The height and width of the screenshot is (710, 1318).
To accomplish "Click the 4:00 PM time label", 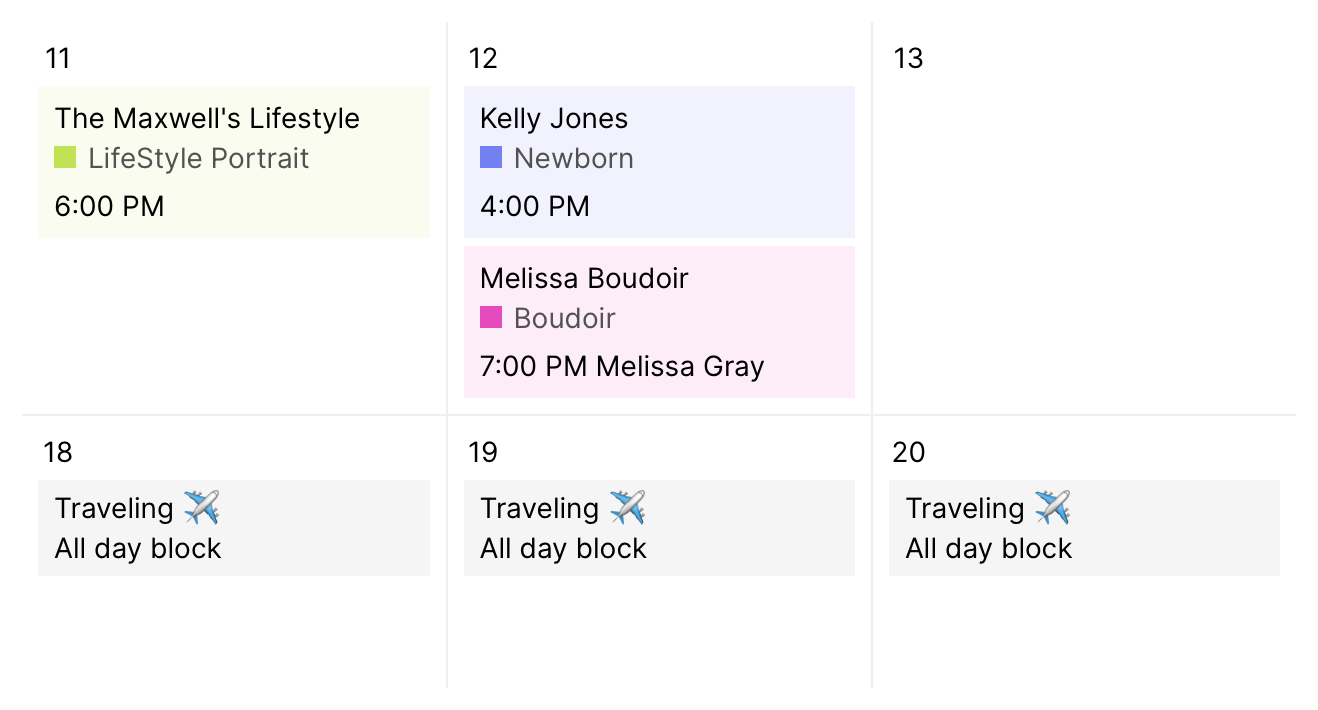I will click(x=535, y=207).
